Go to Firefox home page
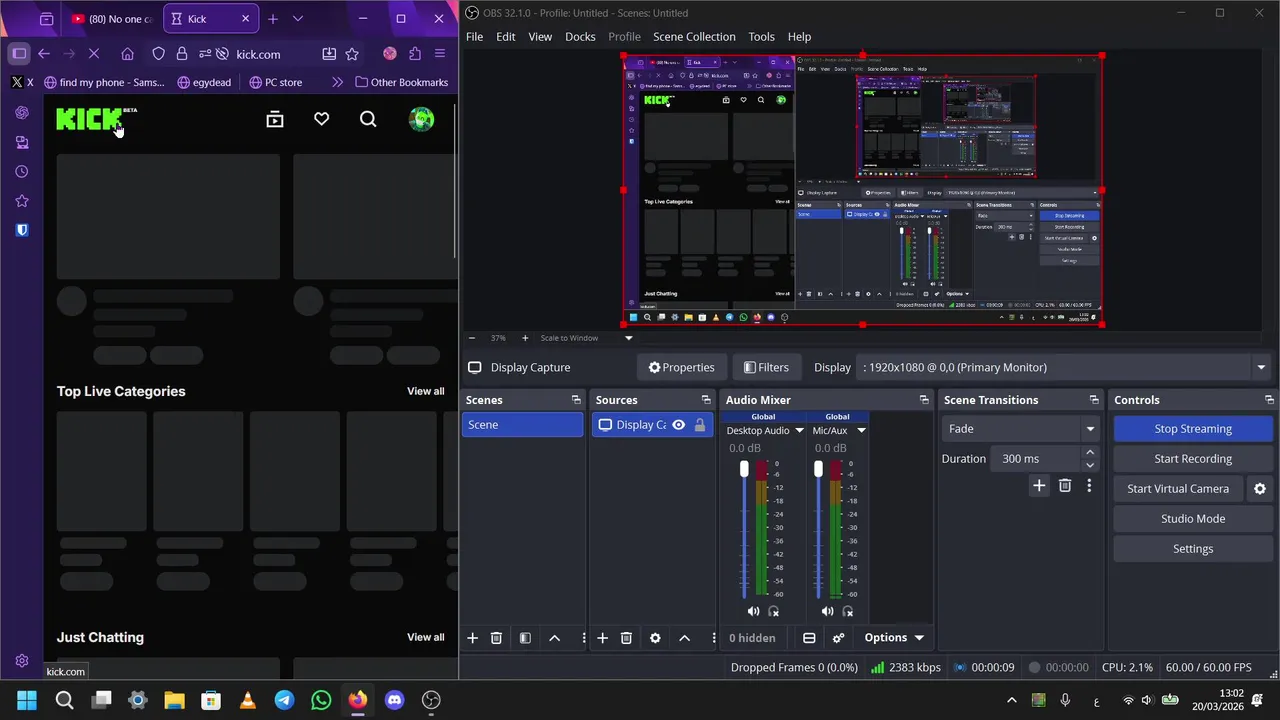Image resolution: width=1280 pixels, height=720 pixels. (127, 54)
